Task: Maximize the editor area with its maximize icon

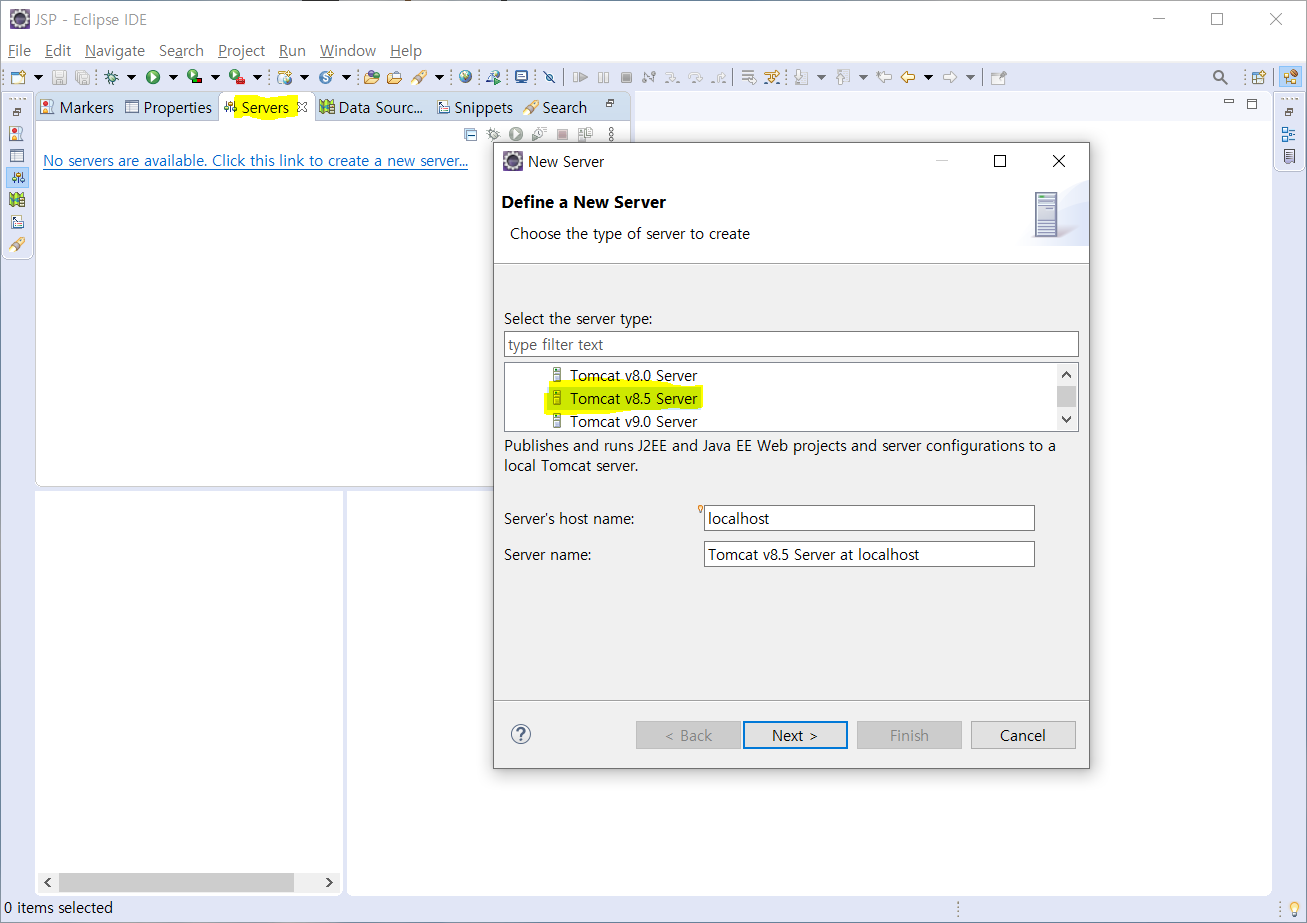Action: (1252, 103)
